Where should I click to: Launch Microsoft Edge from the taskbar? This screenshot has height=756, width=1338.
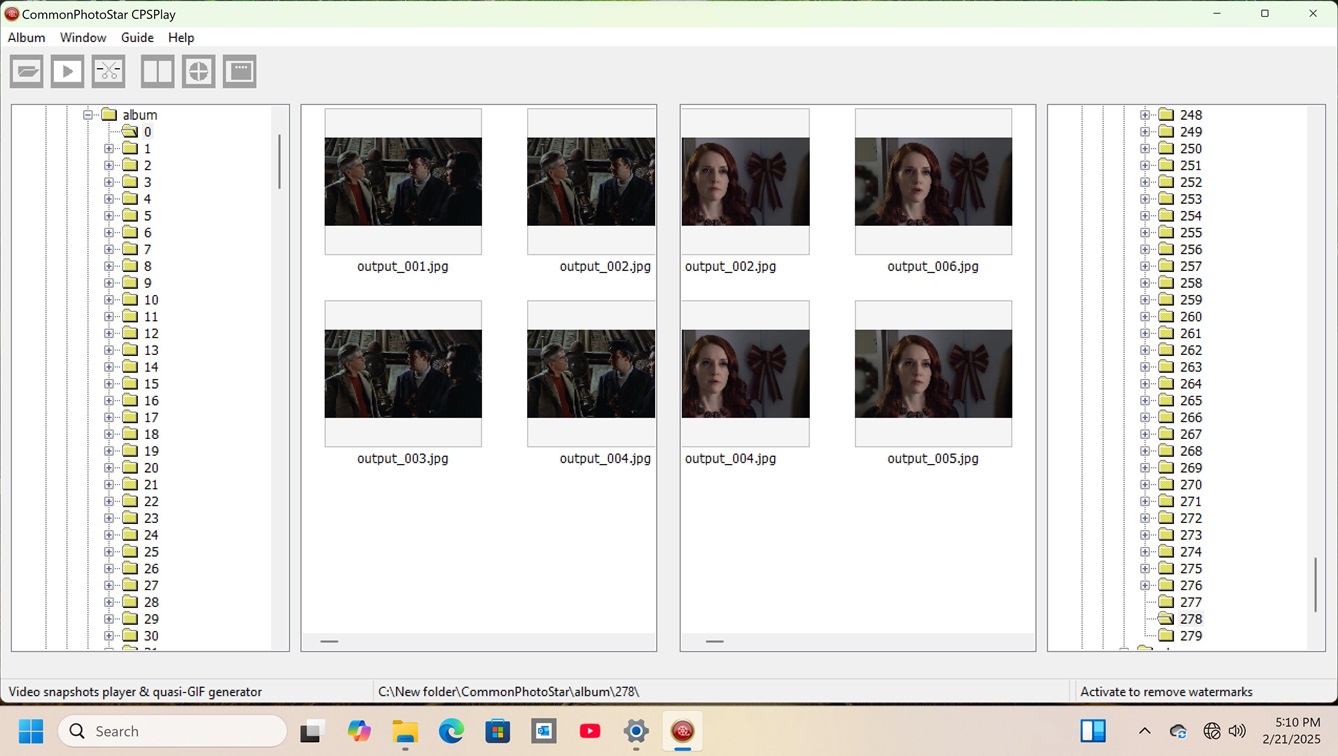[451, 731]
